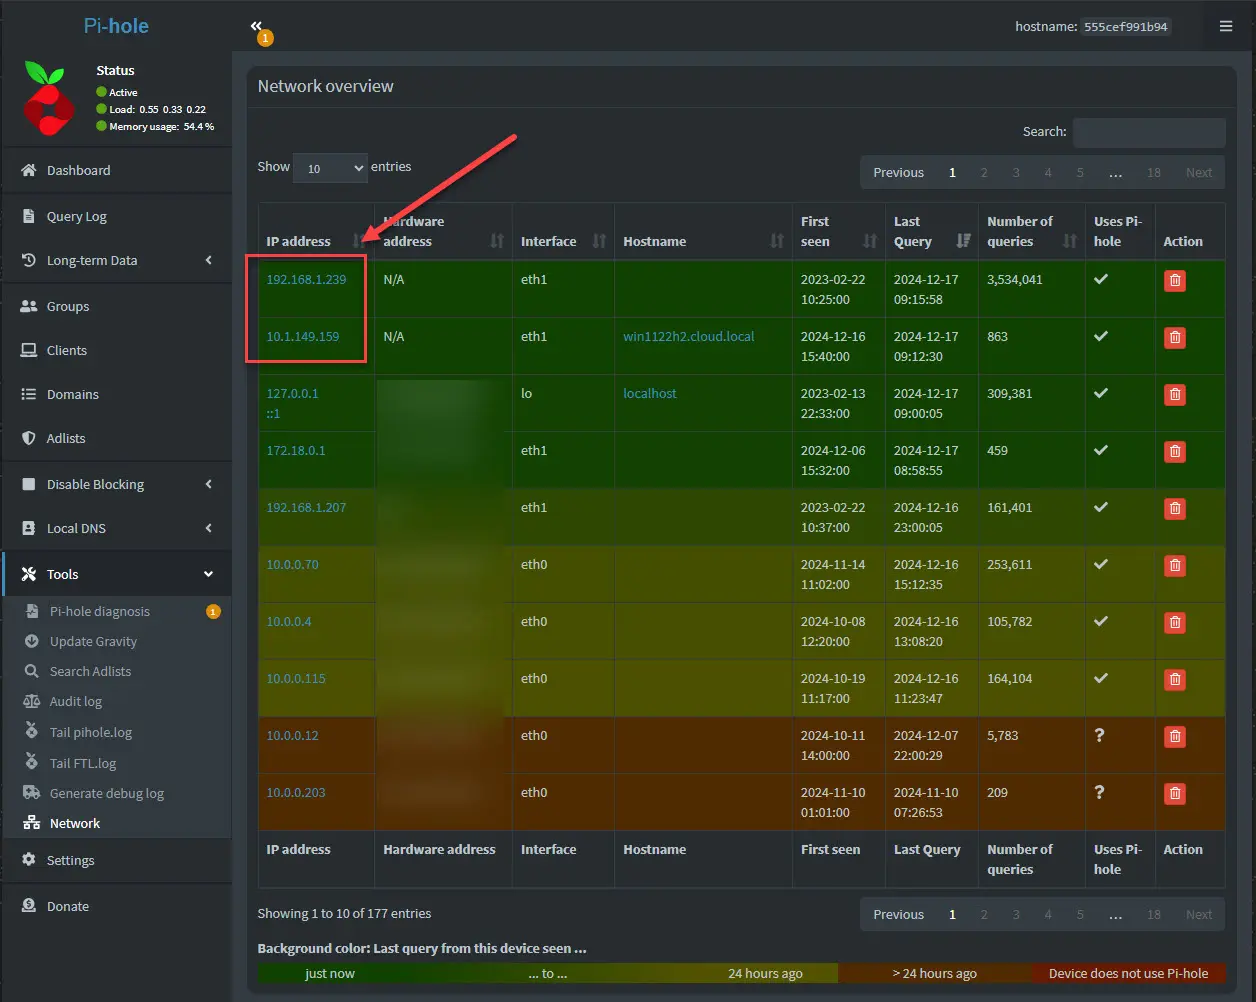Open Pi-hole diagnosis warning badge
This screenshot has width=1256, height=1002.
pos(213,612)
